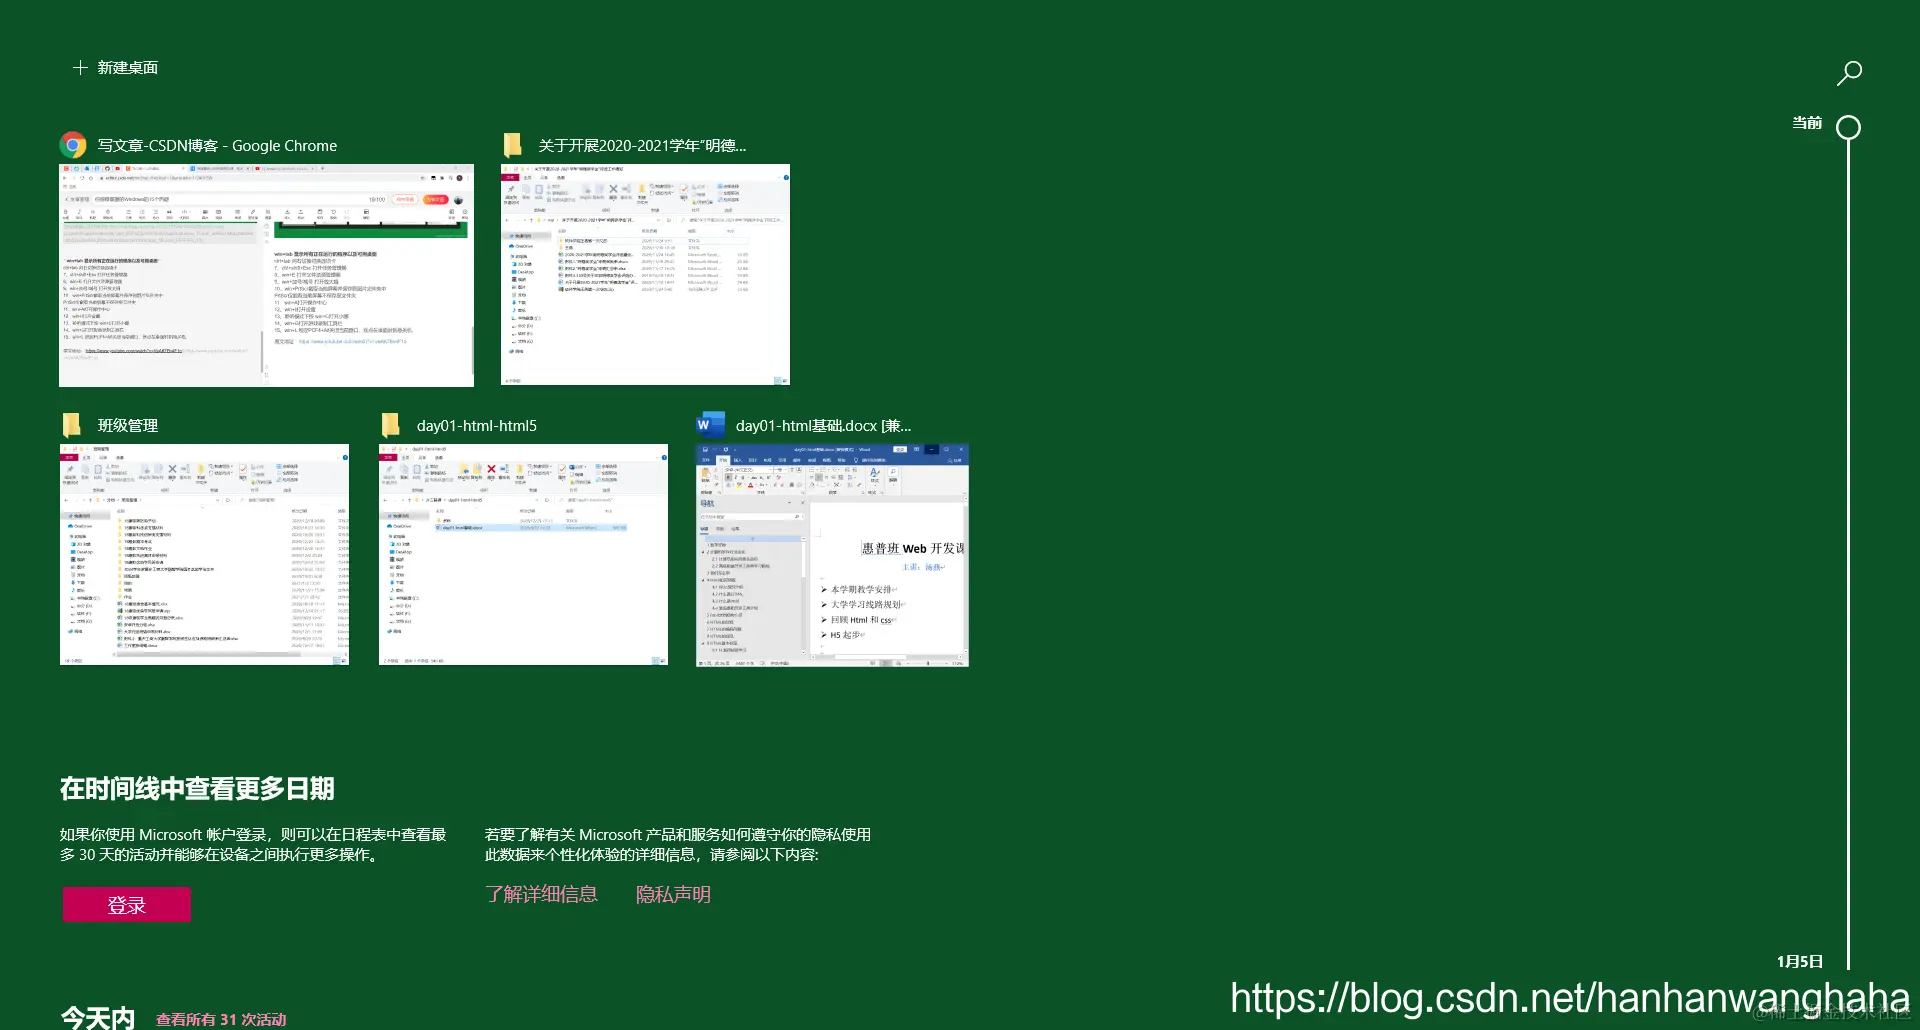Select the 1月5日 timeline date label
This screenshot has height=1030, width=1920.
coord(1800,961)
